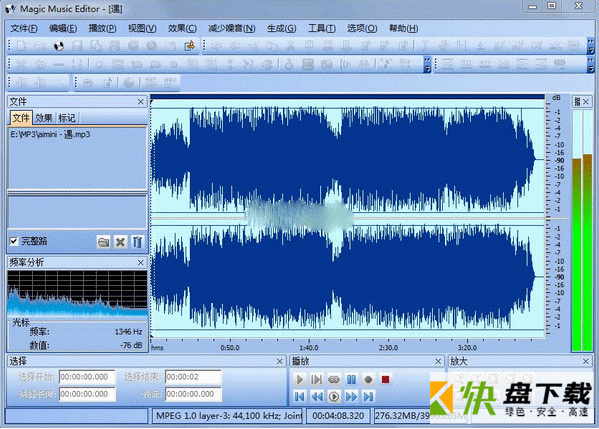Click the double-arrow Fast-forward button

tap(351, 397)
